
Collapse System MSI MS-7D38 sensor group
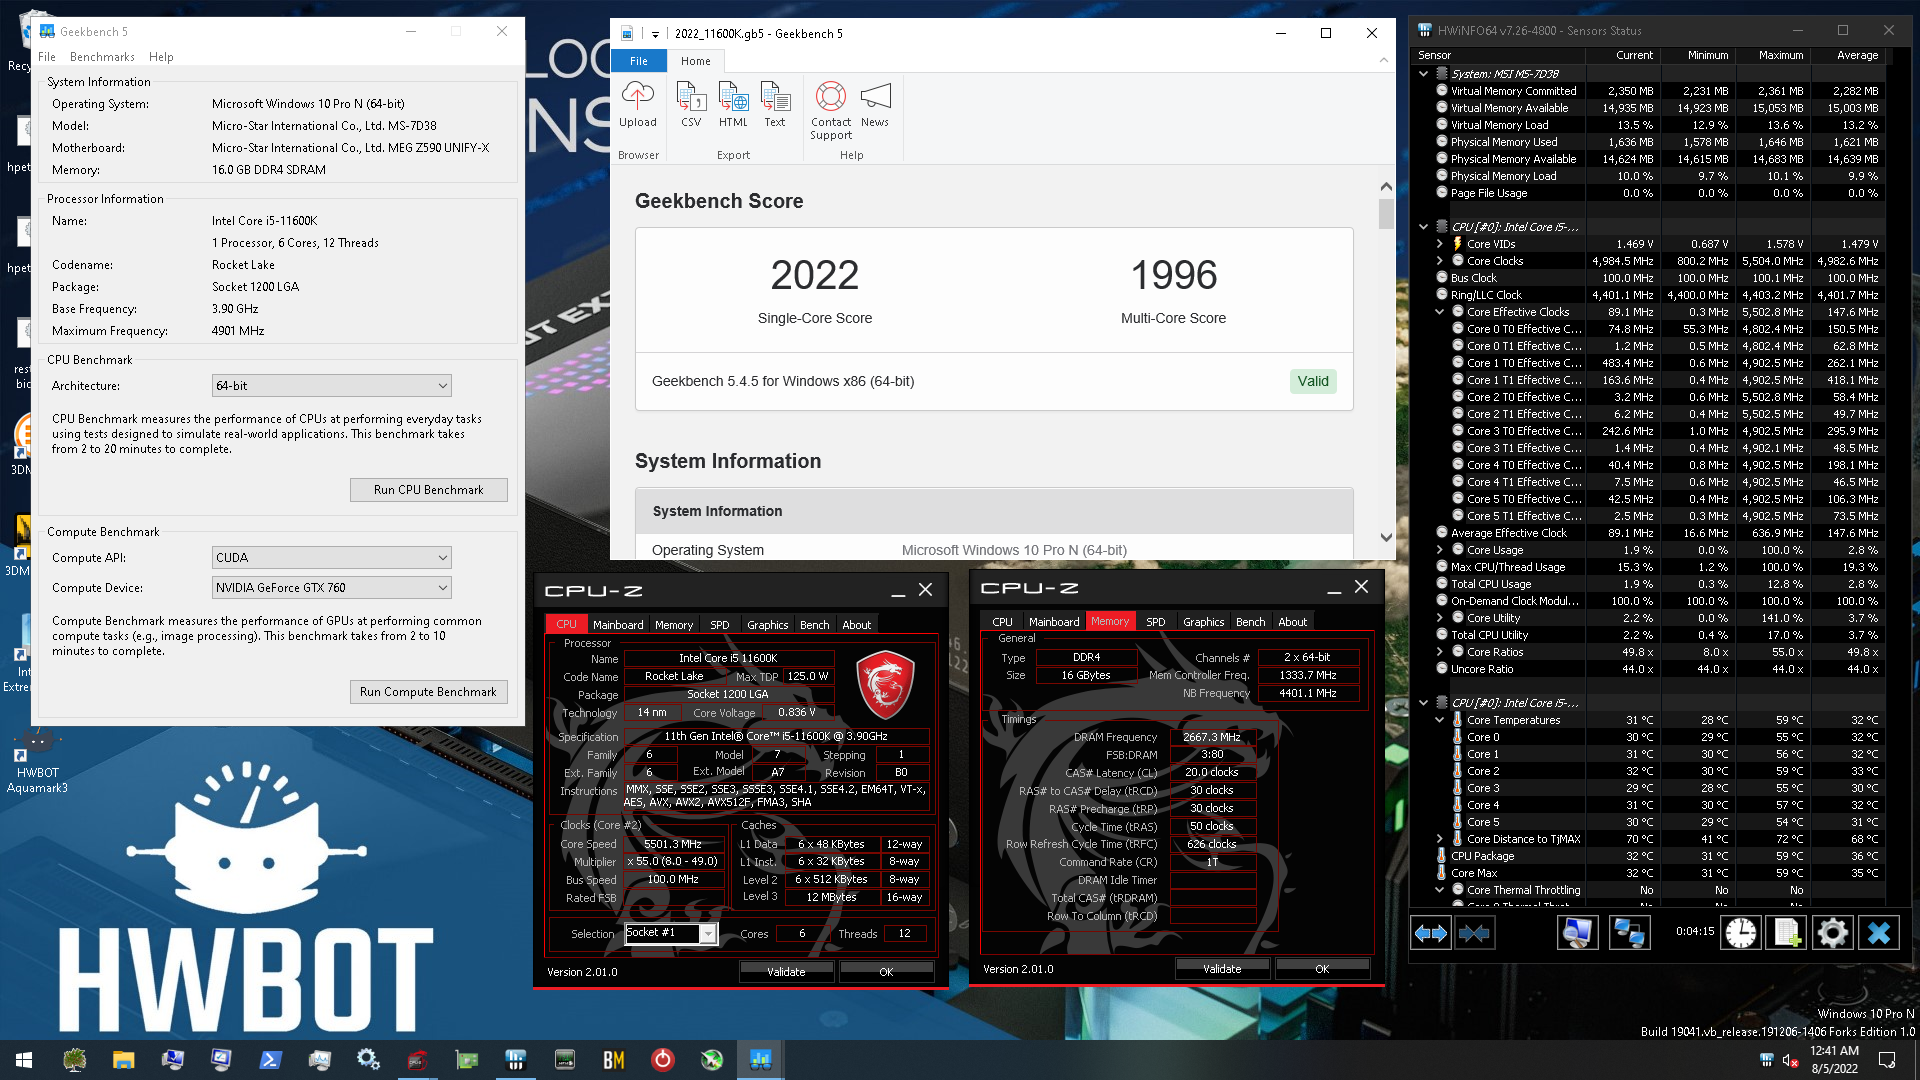pos(1423,74)
